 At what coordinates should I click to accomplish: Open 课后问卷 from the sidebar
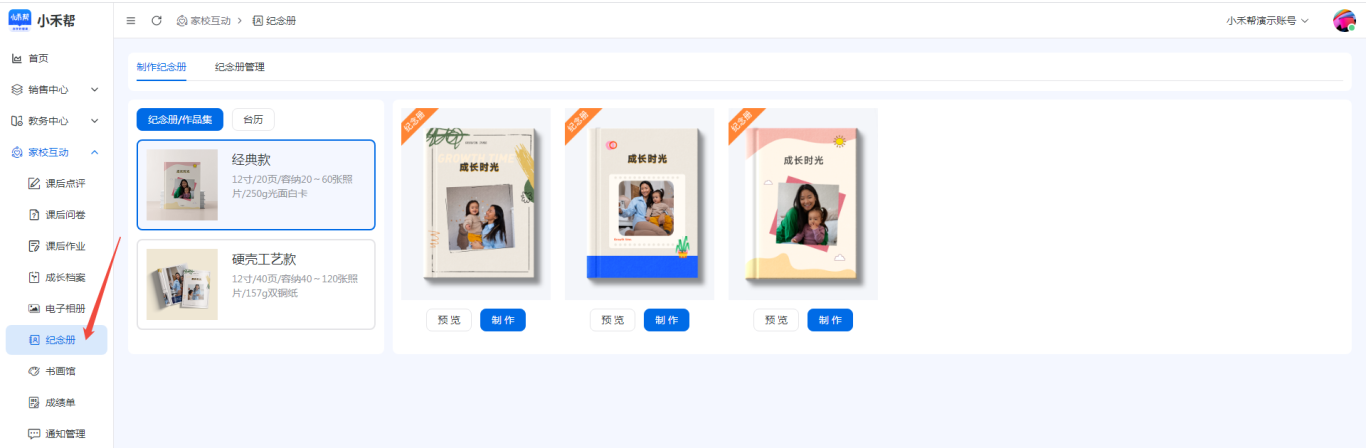(56, 215)
